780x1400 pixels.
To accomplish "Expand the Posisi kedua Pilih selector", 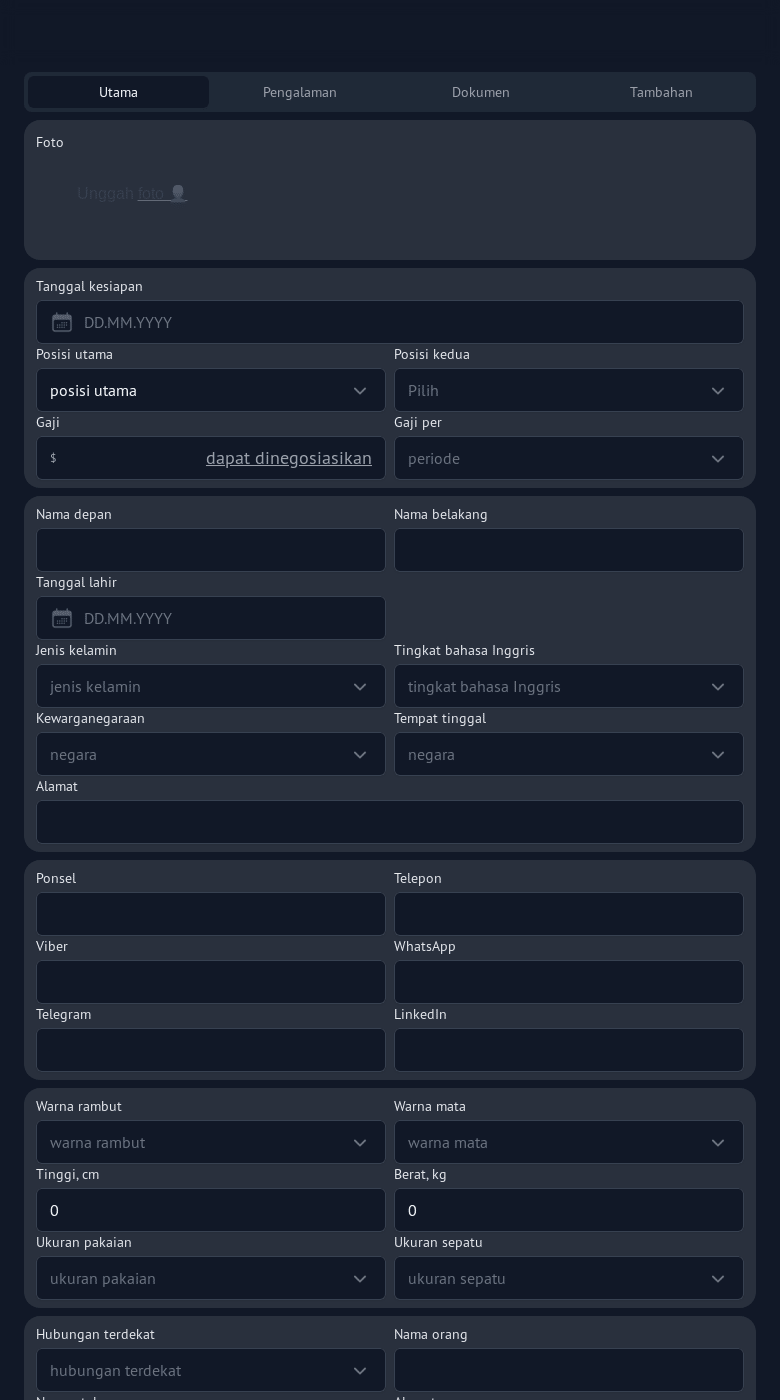I will (568, 390).
